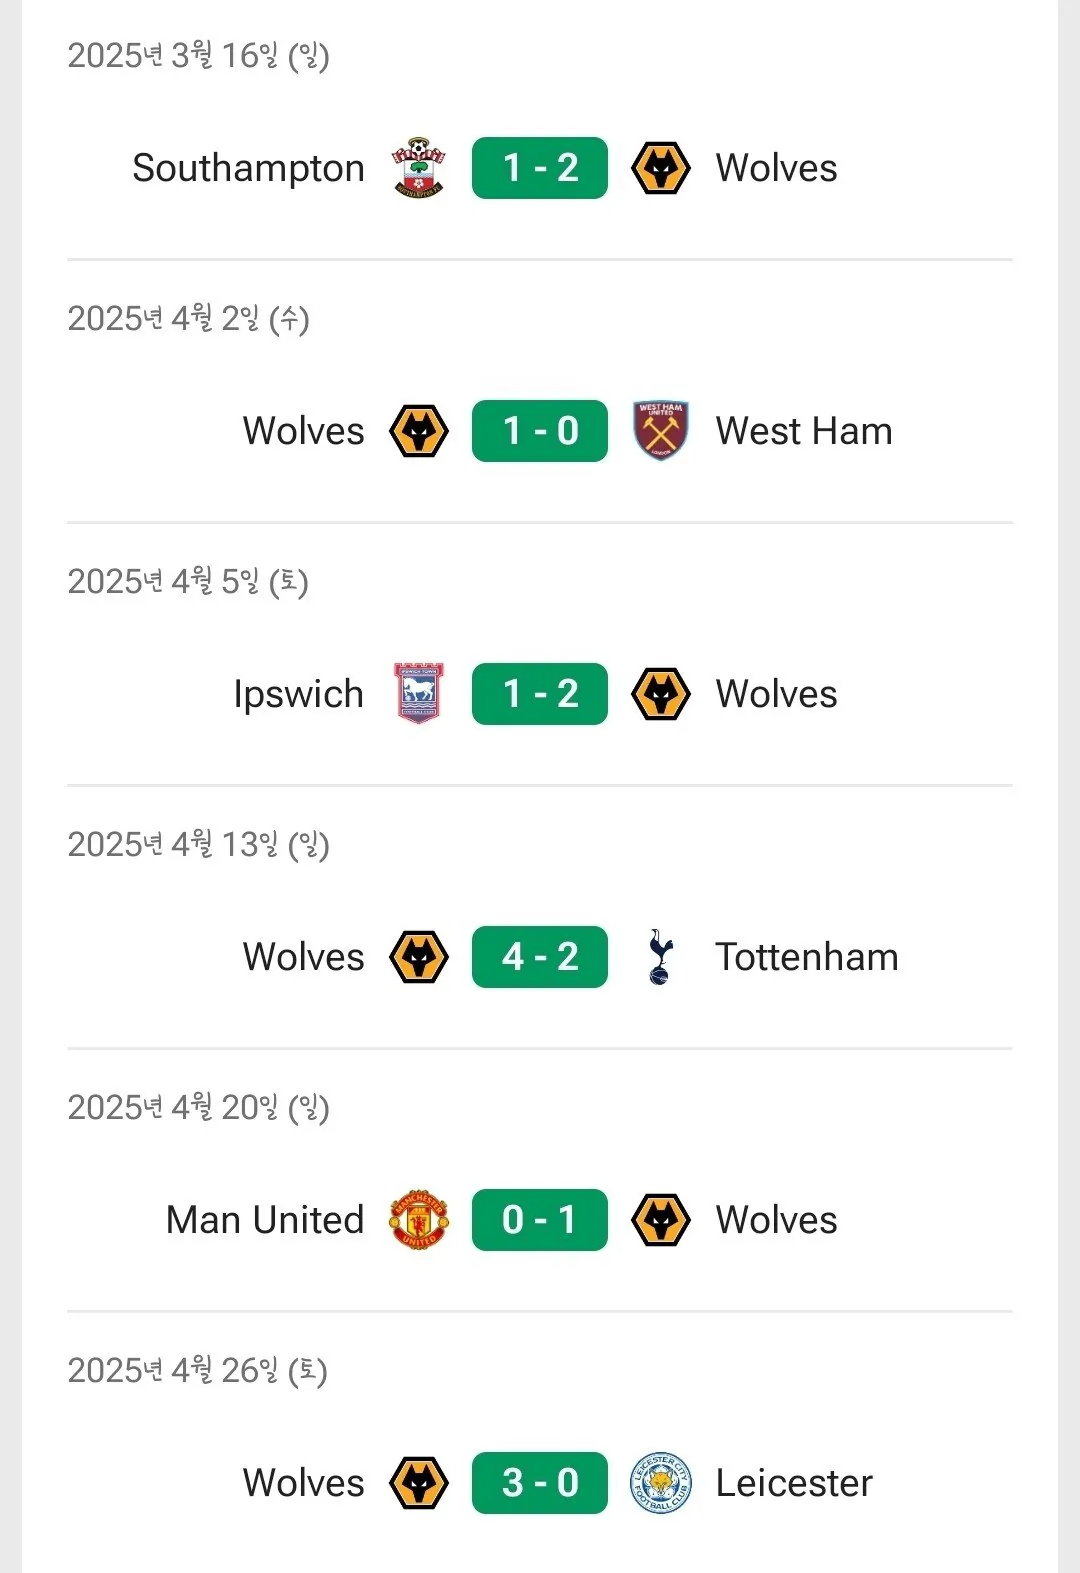
Task: Click the Tottenham club crest
Action: tap(660, 957)
